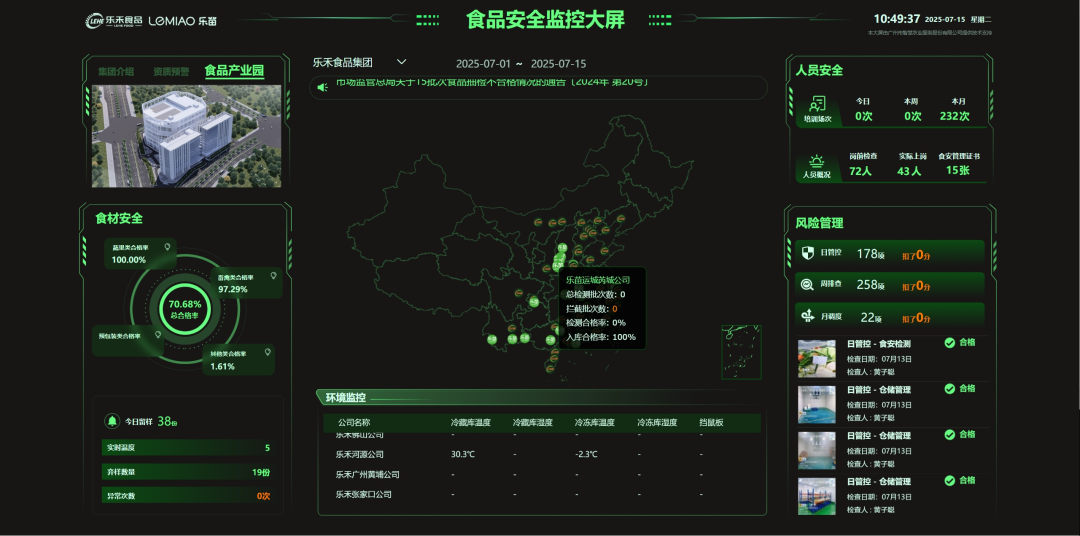Open the 日管控 - 食安检测 photo thumbnail

coord(816,358)
